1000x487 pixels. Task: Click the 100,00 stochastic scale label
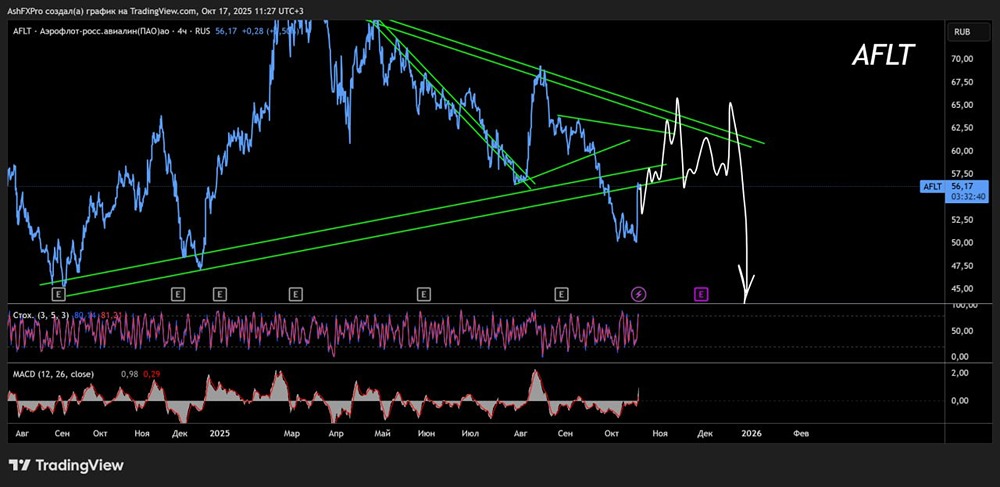962,307
